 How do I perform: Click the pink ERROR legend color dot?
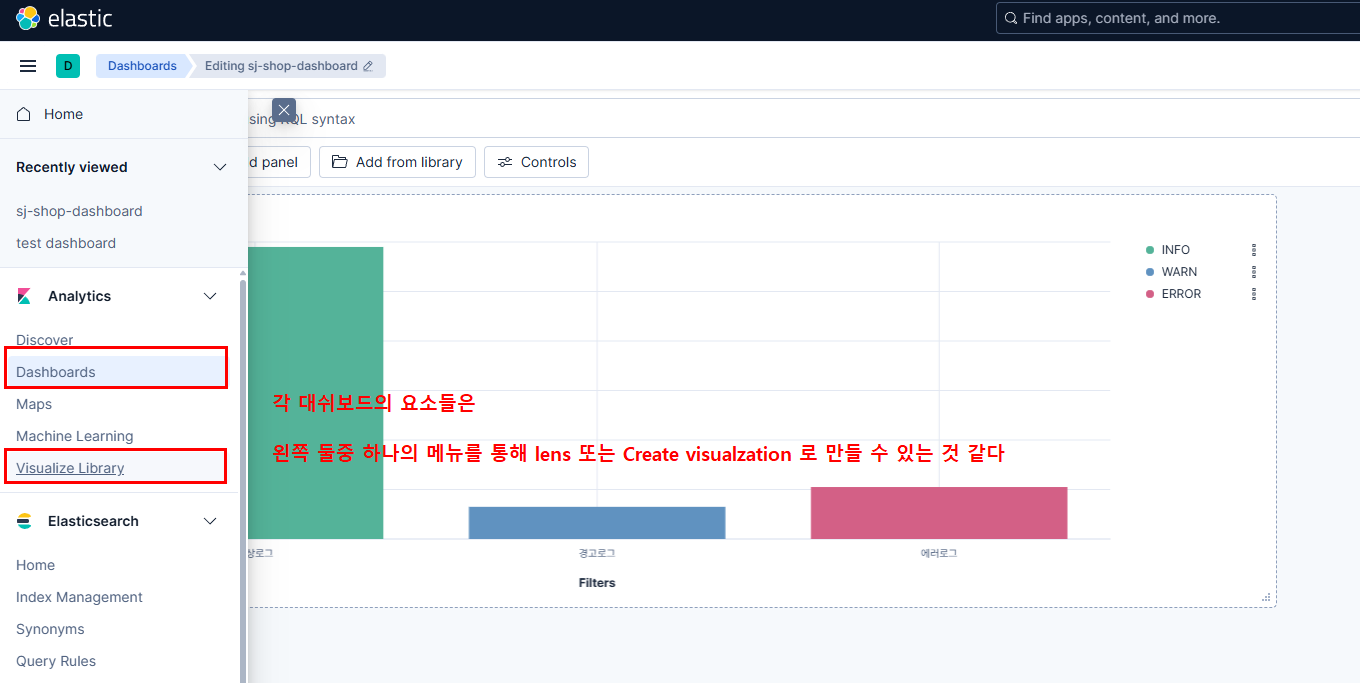click(x=1150, y=294)
